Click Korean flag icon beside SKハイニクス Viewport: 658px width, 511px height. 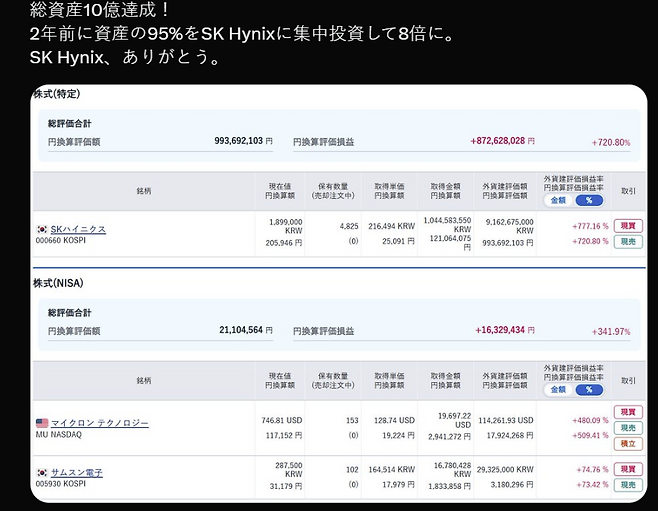pos(42,229)
